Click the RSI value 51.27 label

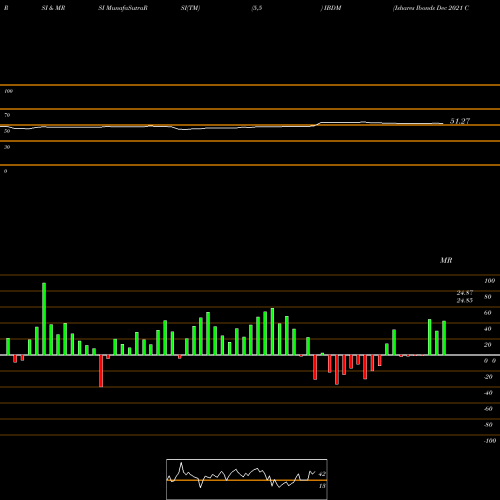point(460,121)
